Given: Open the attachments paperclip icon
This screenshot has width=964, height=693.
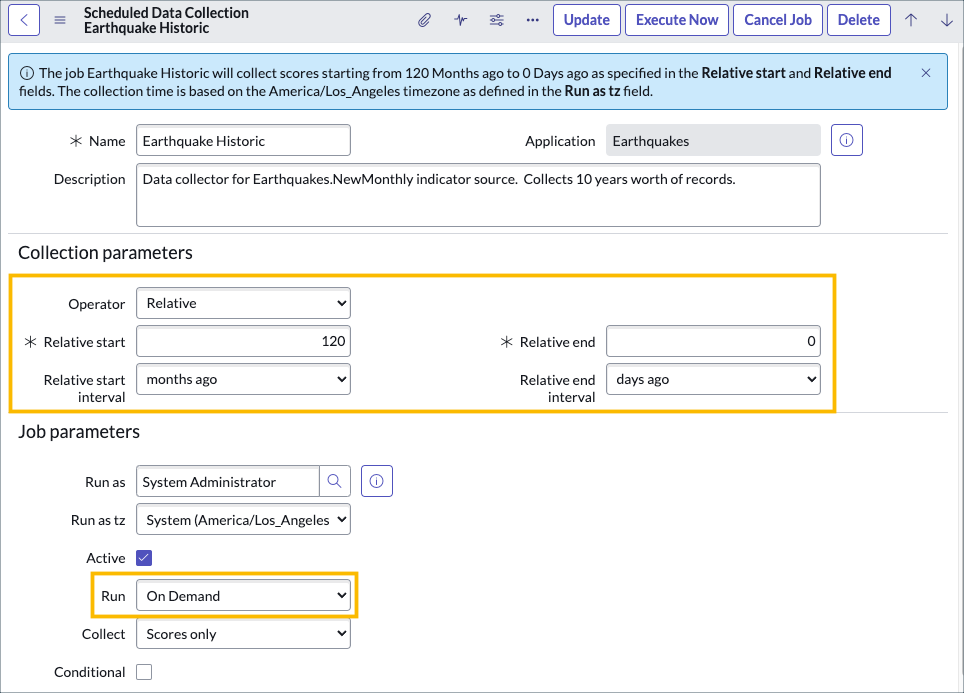Looking at the screenshot, I should [x=424, y=19].
